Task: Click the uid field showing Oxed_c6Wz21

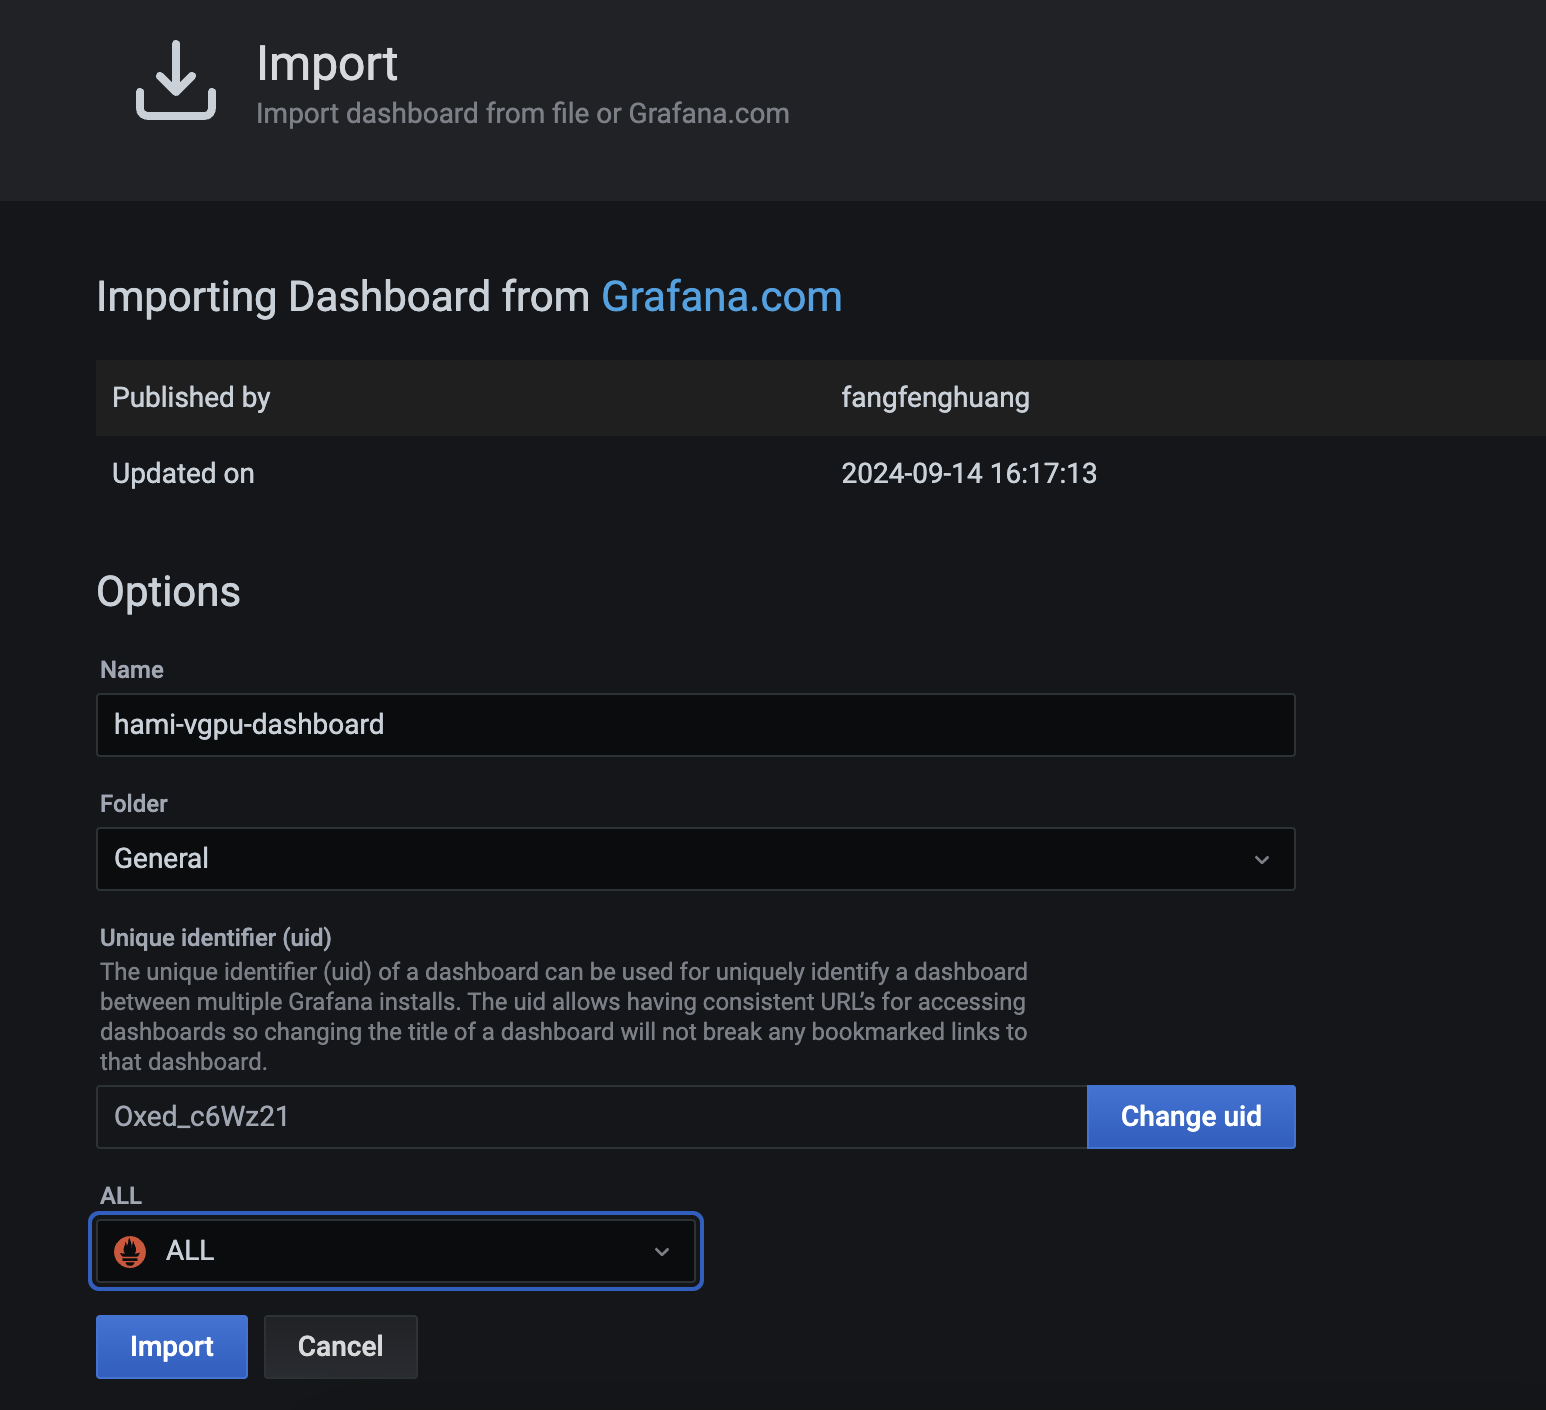Action: tap(591, 1117)
